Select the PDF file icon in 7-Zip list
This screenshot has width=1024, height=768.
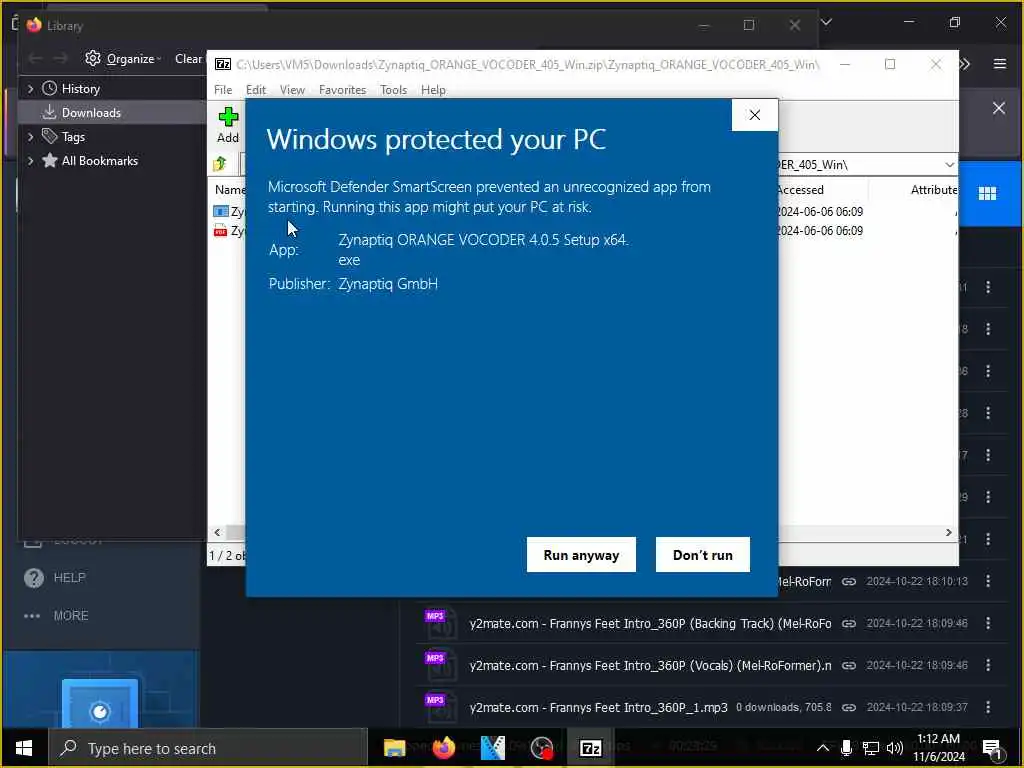click(x=221, y=231)
